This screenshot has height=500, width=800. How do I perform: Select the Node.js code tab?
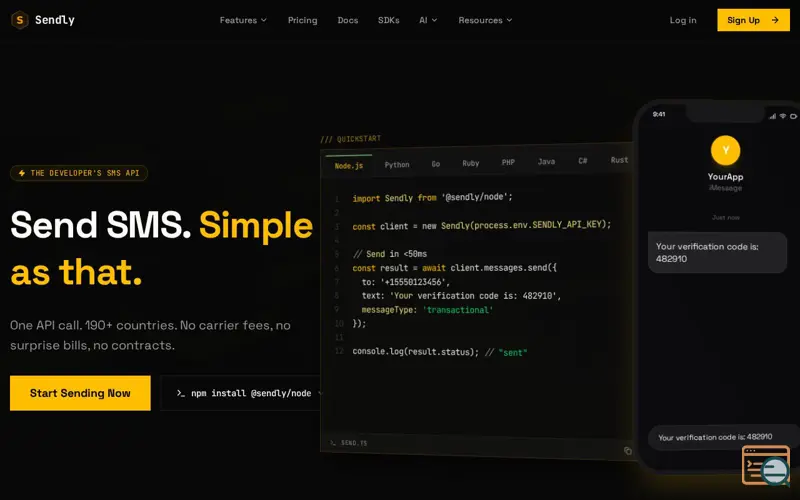[349, 166]
